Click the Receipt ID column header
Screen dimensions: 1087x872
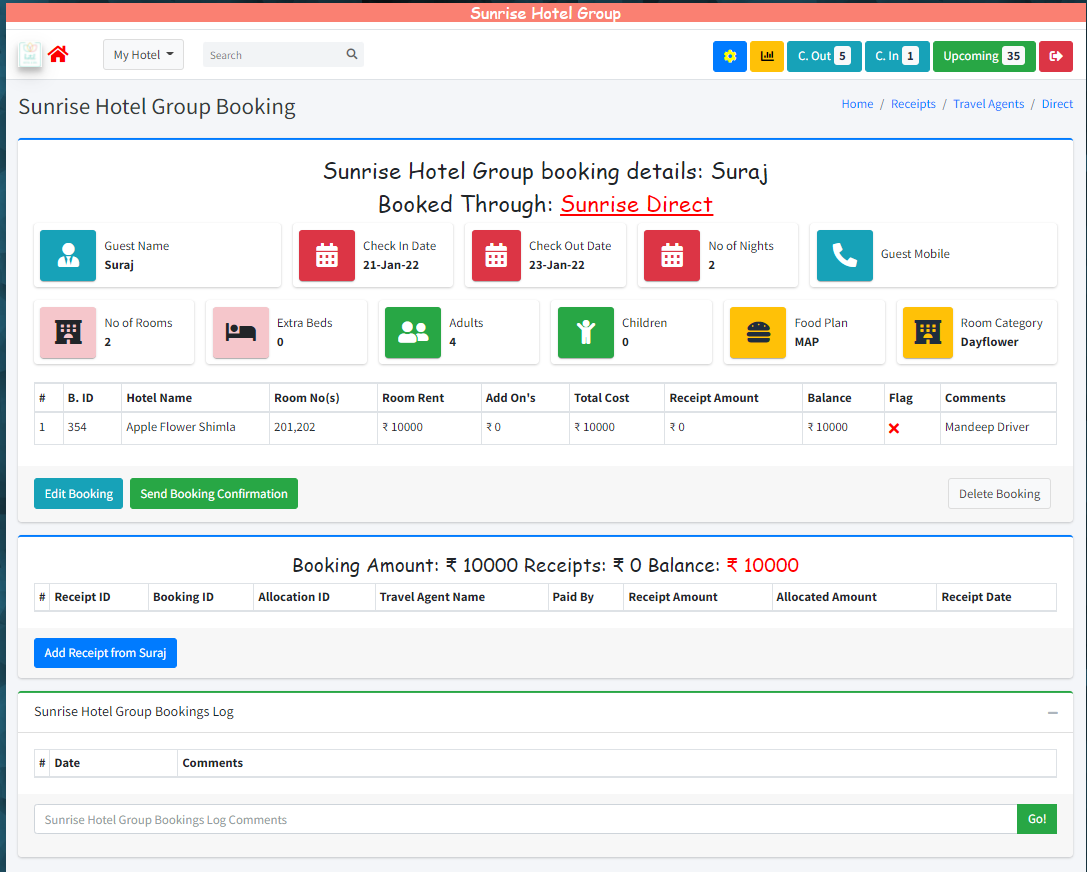82,597
